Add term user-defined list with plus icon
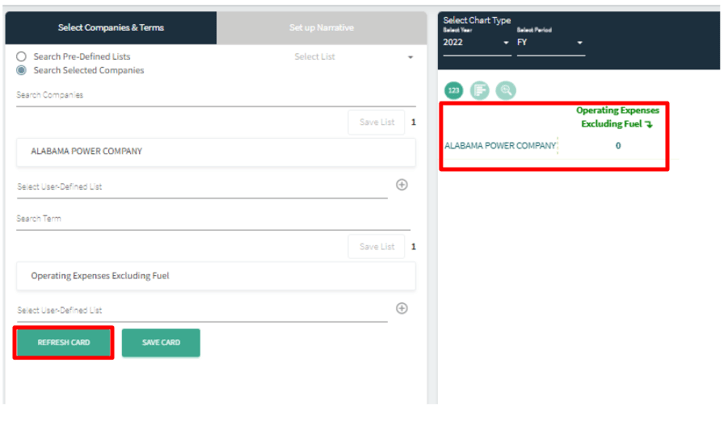This screenshot has width=724, height=421. click(402, 308)
